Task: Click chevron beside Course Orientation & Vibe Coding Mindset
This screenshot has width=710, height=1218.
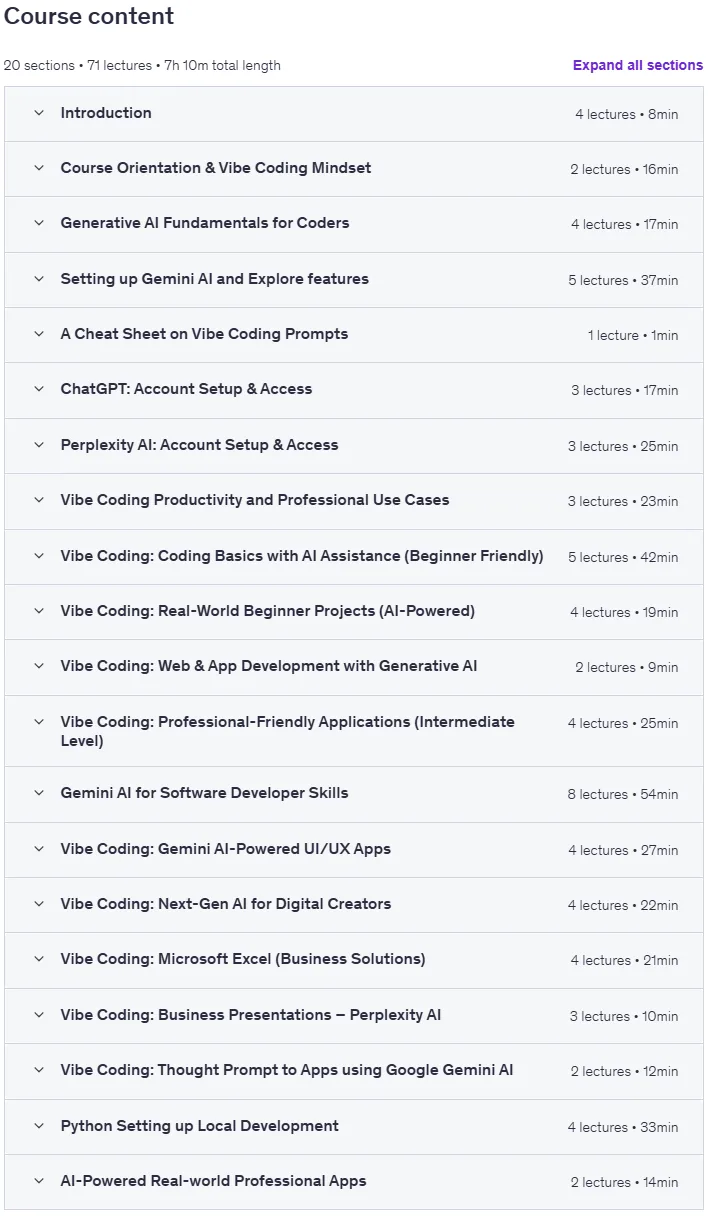Action: (x=39, y=168)
